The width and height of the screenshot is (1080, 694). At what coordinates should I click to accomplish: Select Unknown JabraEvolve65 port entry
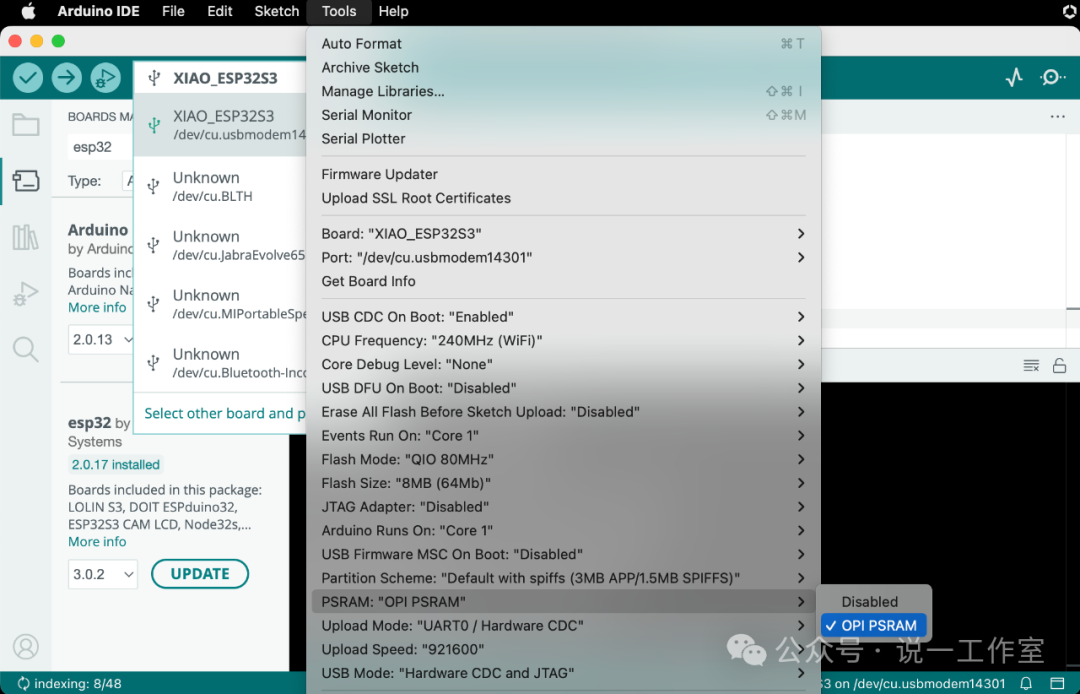pyautogui.click(x=220, y=245)
